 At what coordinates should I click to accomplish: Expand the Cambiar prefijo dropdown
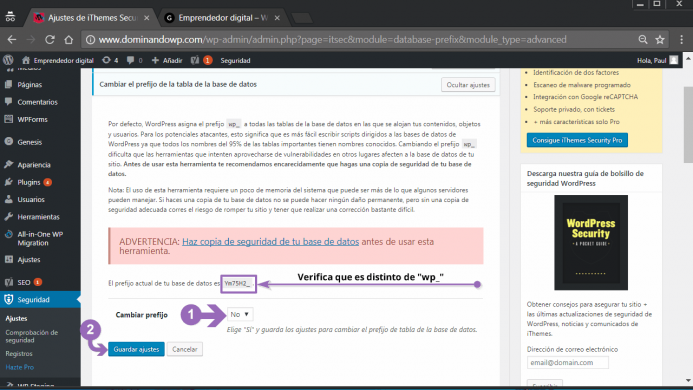click(240, 314)
